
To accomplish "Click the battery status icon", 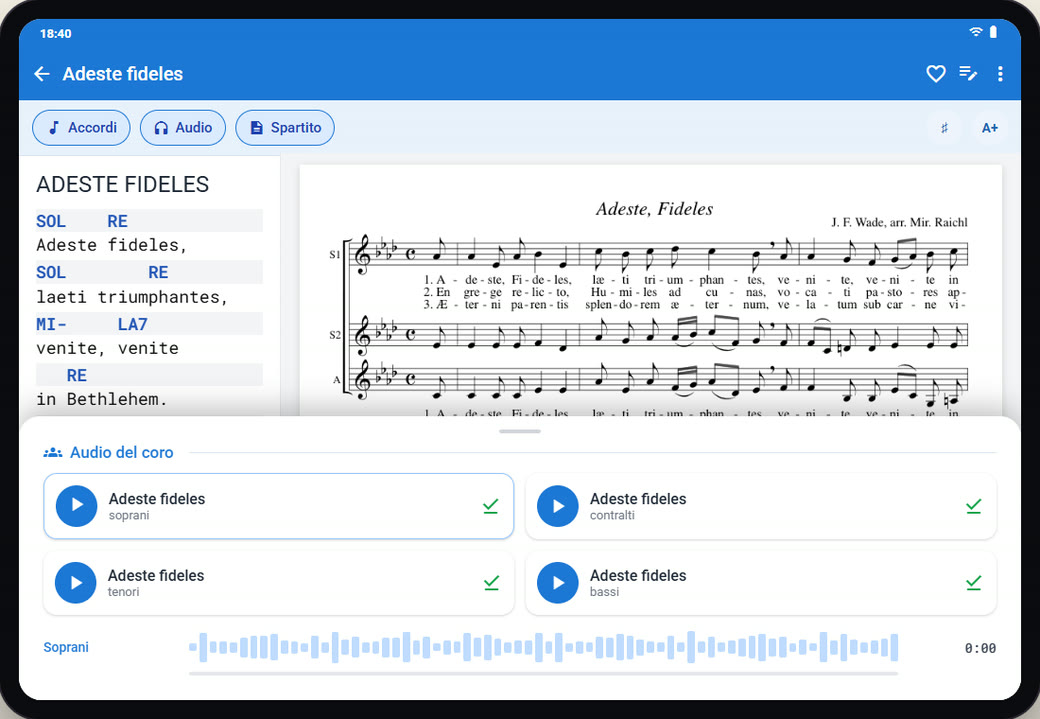I will [993, 32].
